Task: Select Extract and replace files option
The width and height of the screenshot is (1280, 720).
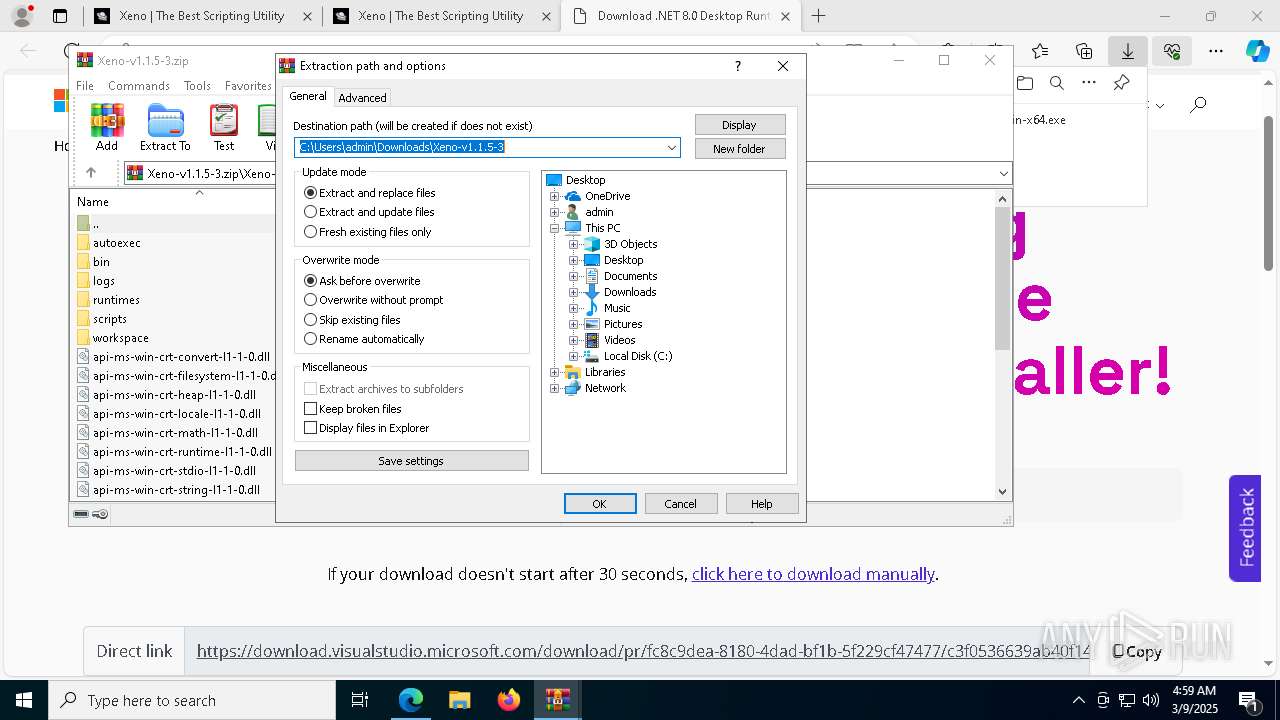Action: point(370,193)
